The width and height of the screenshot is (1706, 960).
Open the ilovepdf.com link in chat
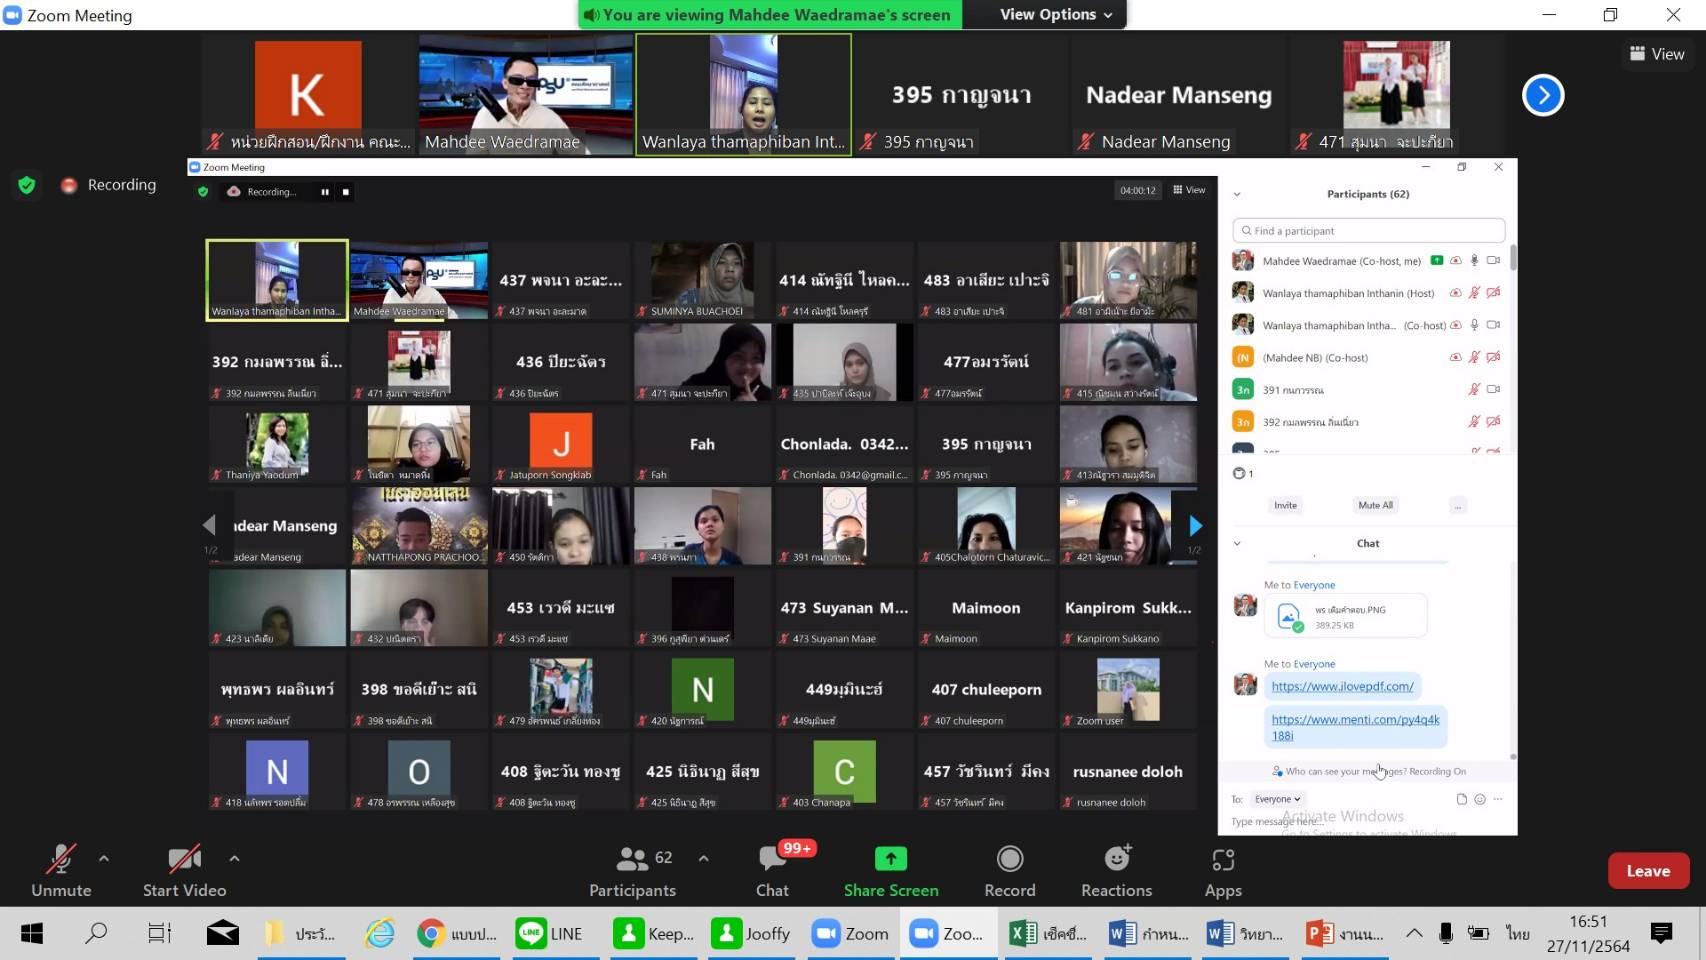tap(1342, 686)
